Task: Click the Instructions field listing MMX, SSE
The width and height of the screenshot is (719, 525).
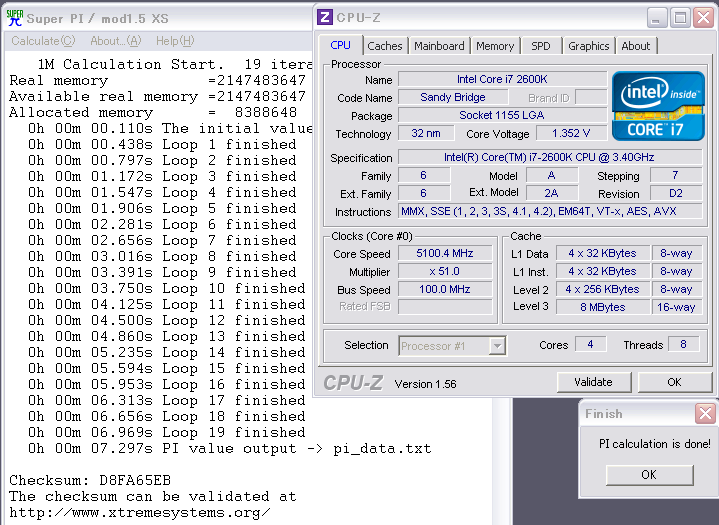Action: (550, 211)
